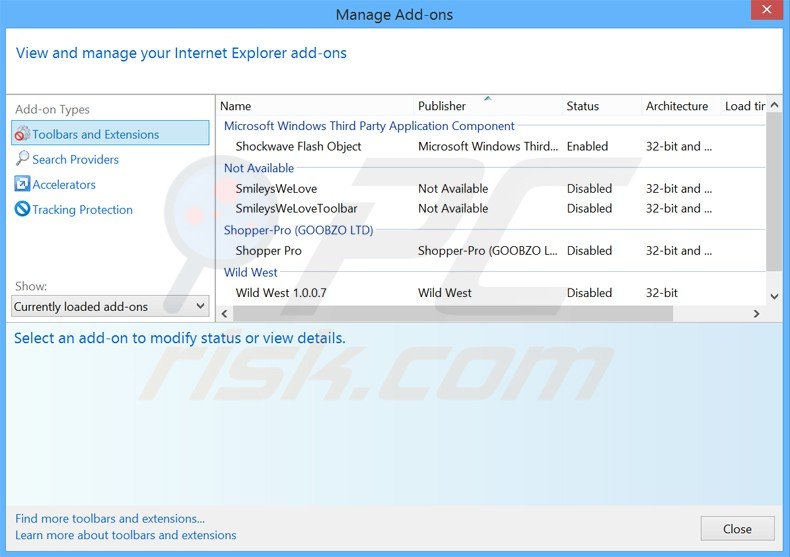Screen dimensions: 790x557
Task: Click the horizontal scroll right arrow
Action: coord(756,314)
